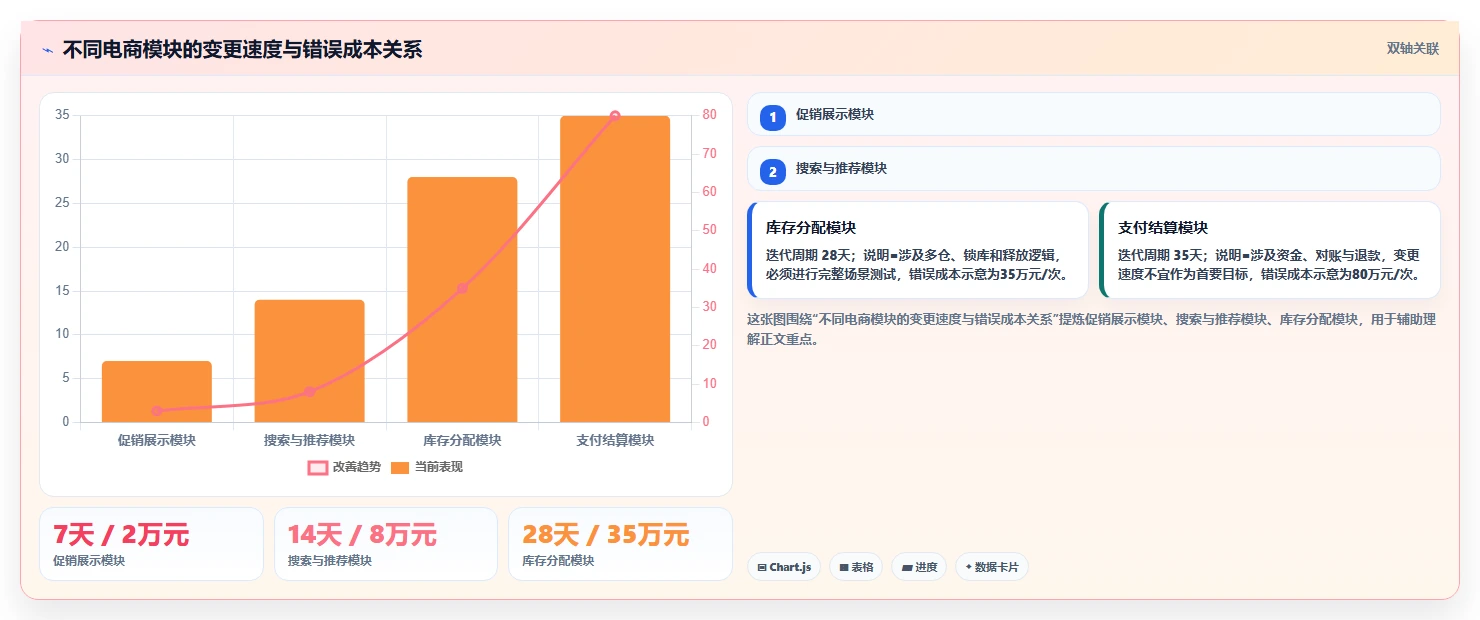This screenshot has height=620, width=1480.
Task: Click the right axis value 40
Action: (709, 268)
